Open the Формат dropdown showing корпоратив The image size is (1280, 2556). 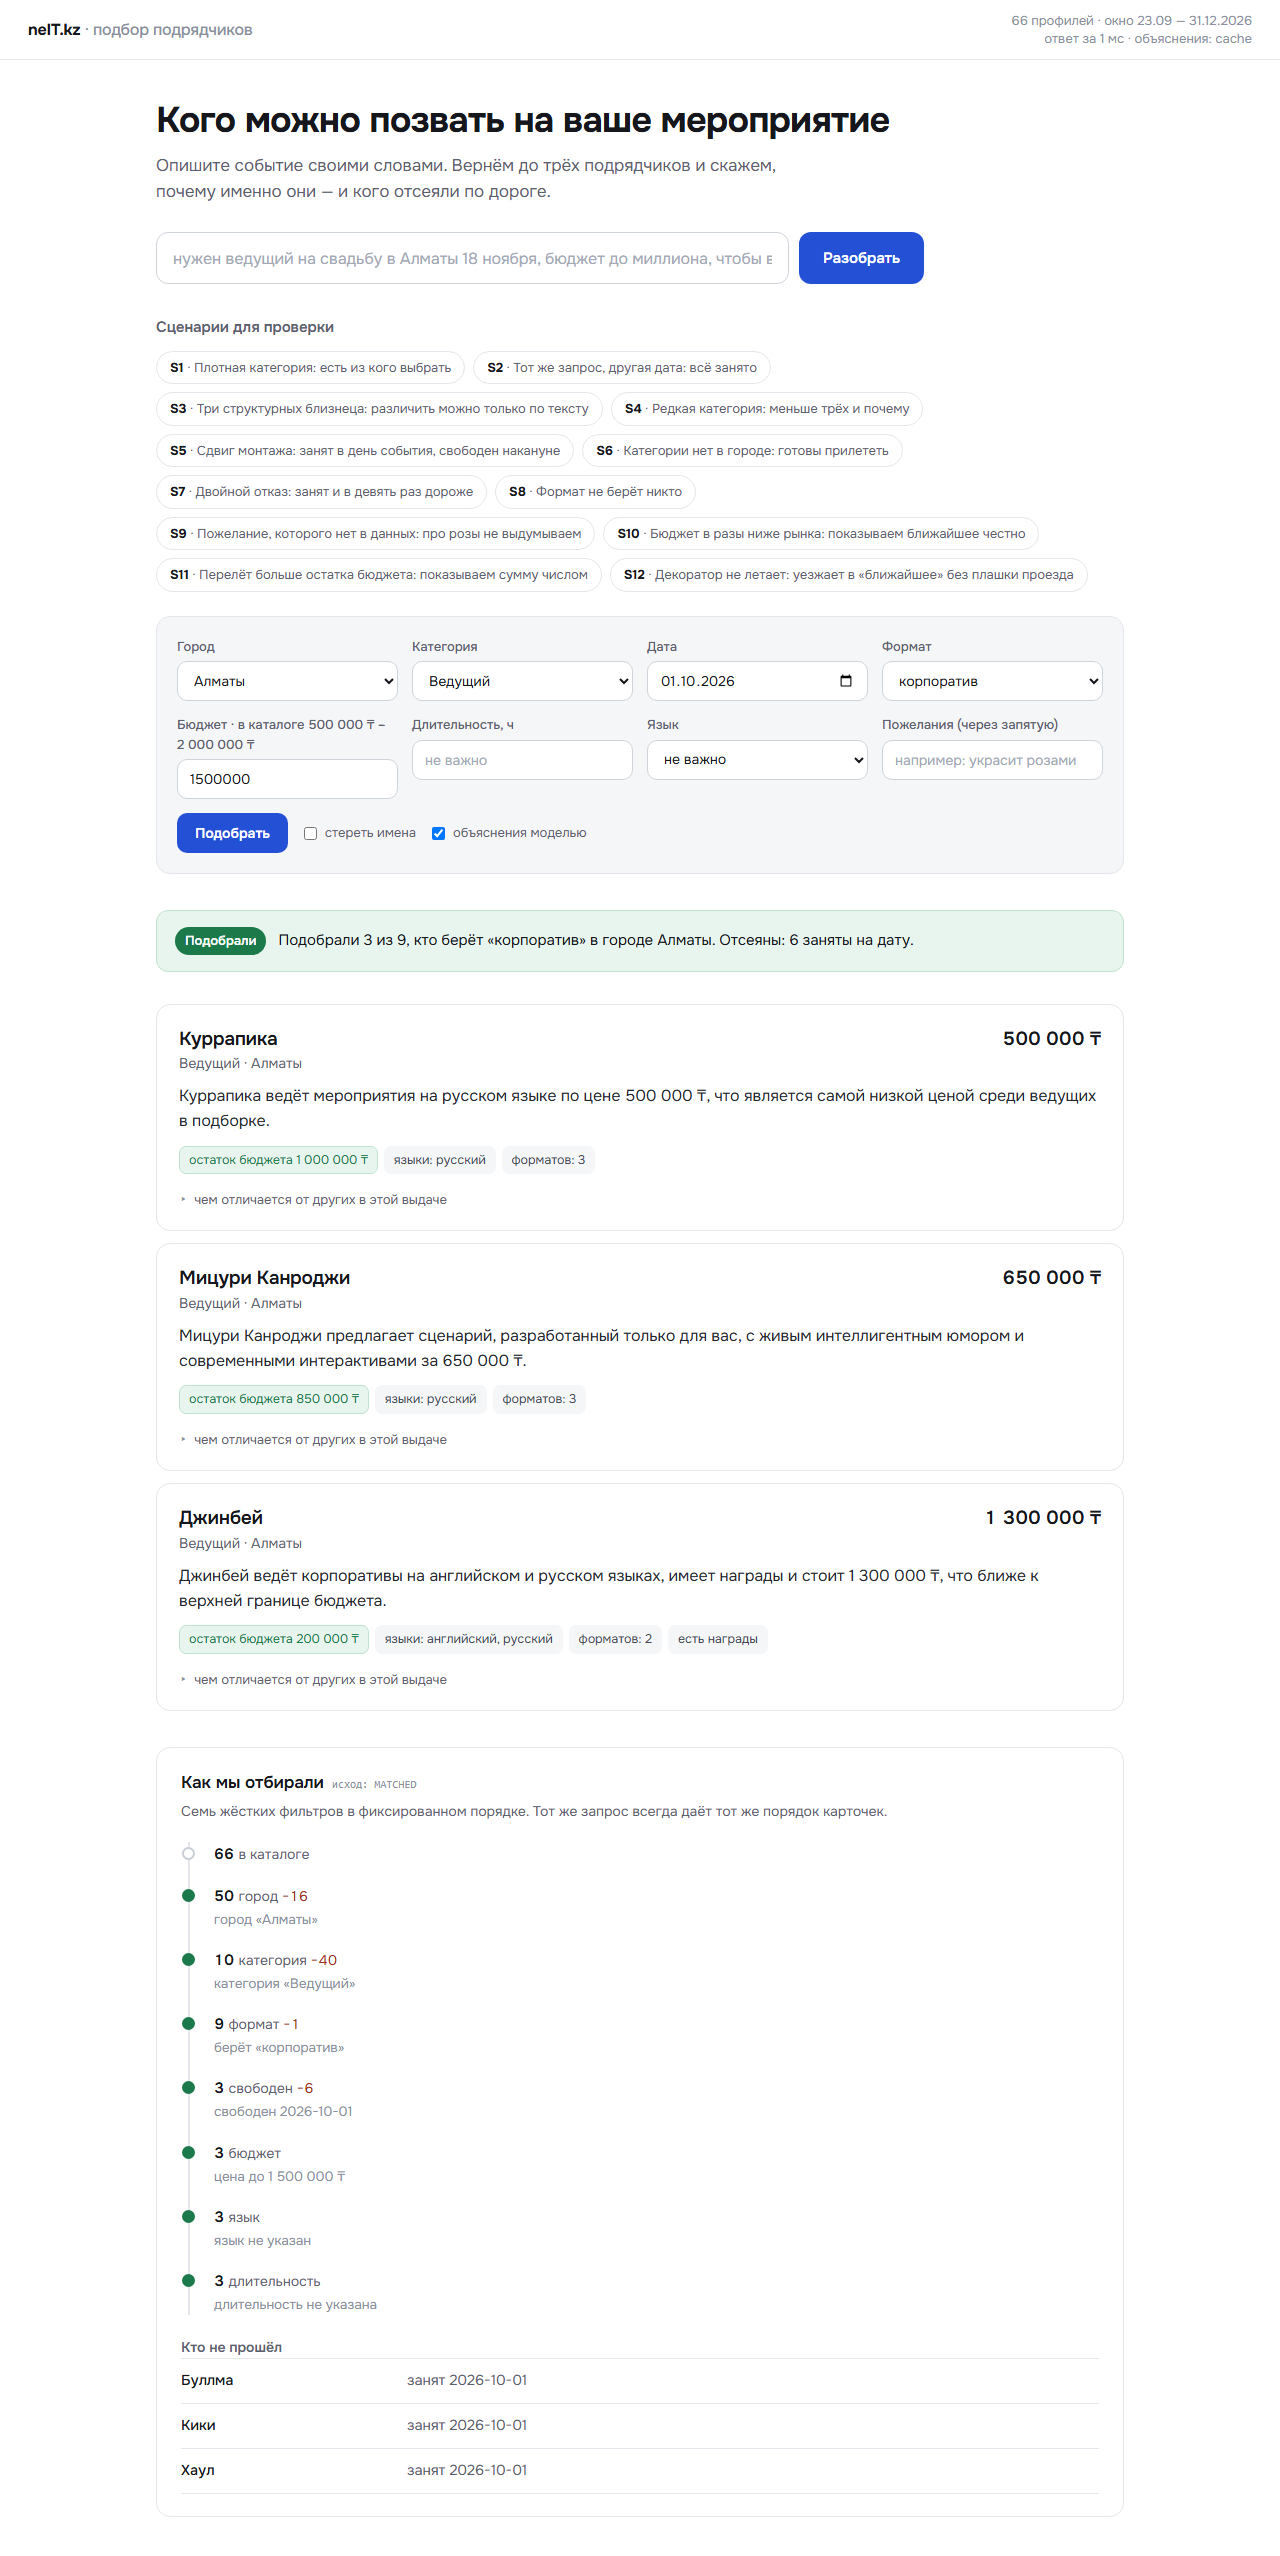[992, 681]
